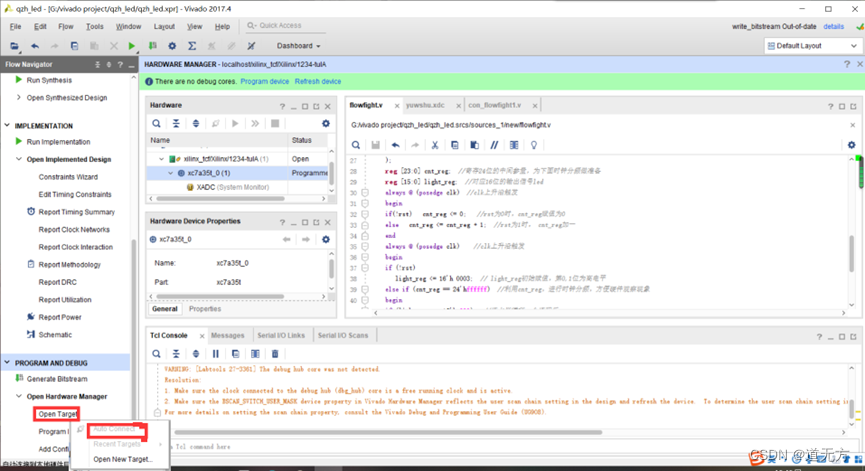Click the editor Cut scissors icon
Screen dimensions: 865x471
tap(435, 145)
